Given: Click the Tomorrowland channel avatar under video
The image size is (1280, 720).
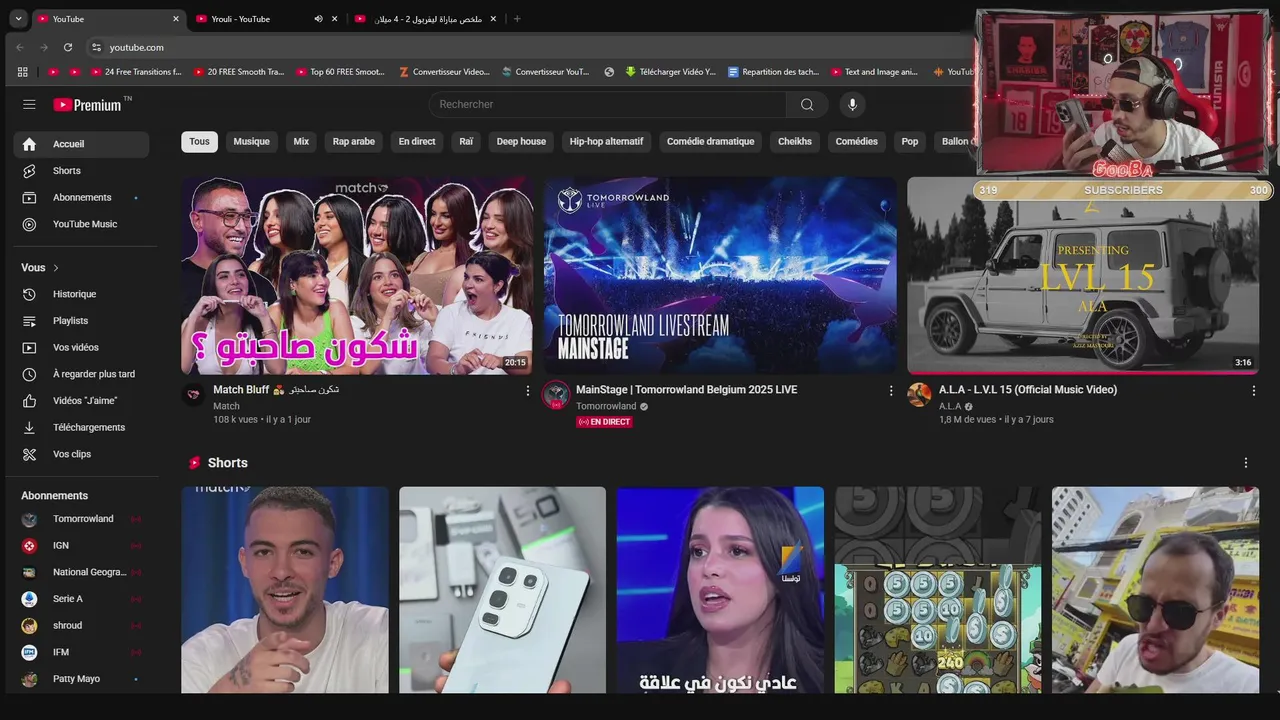Looking at the screenshot, I should [x=556, y=394].
